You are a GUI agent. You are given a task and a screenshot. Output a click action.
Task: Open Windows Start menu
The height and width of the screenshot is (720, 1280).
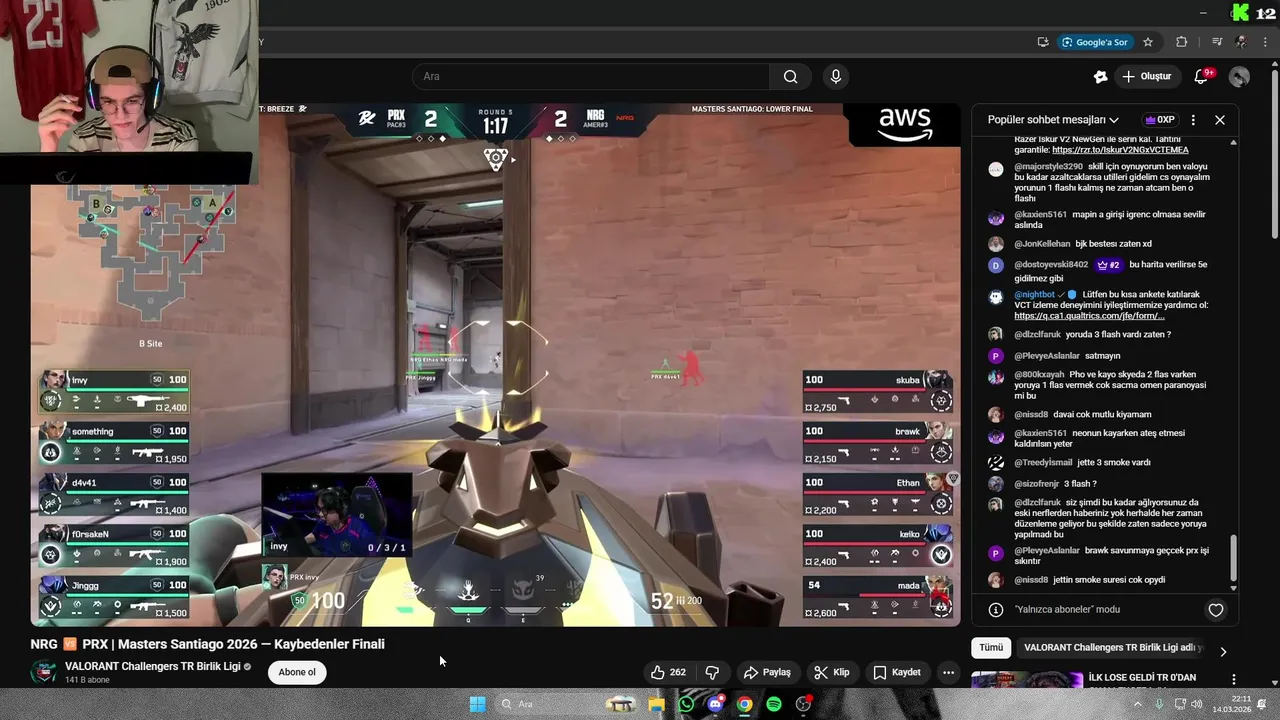(478, 704)
